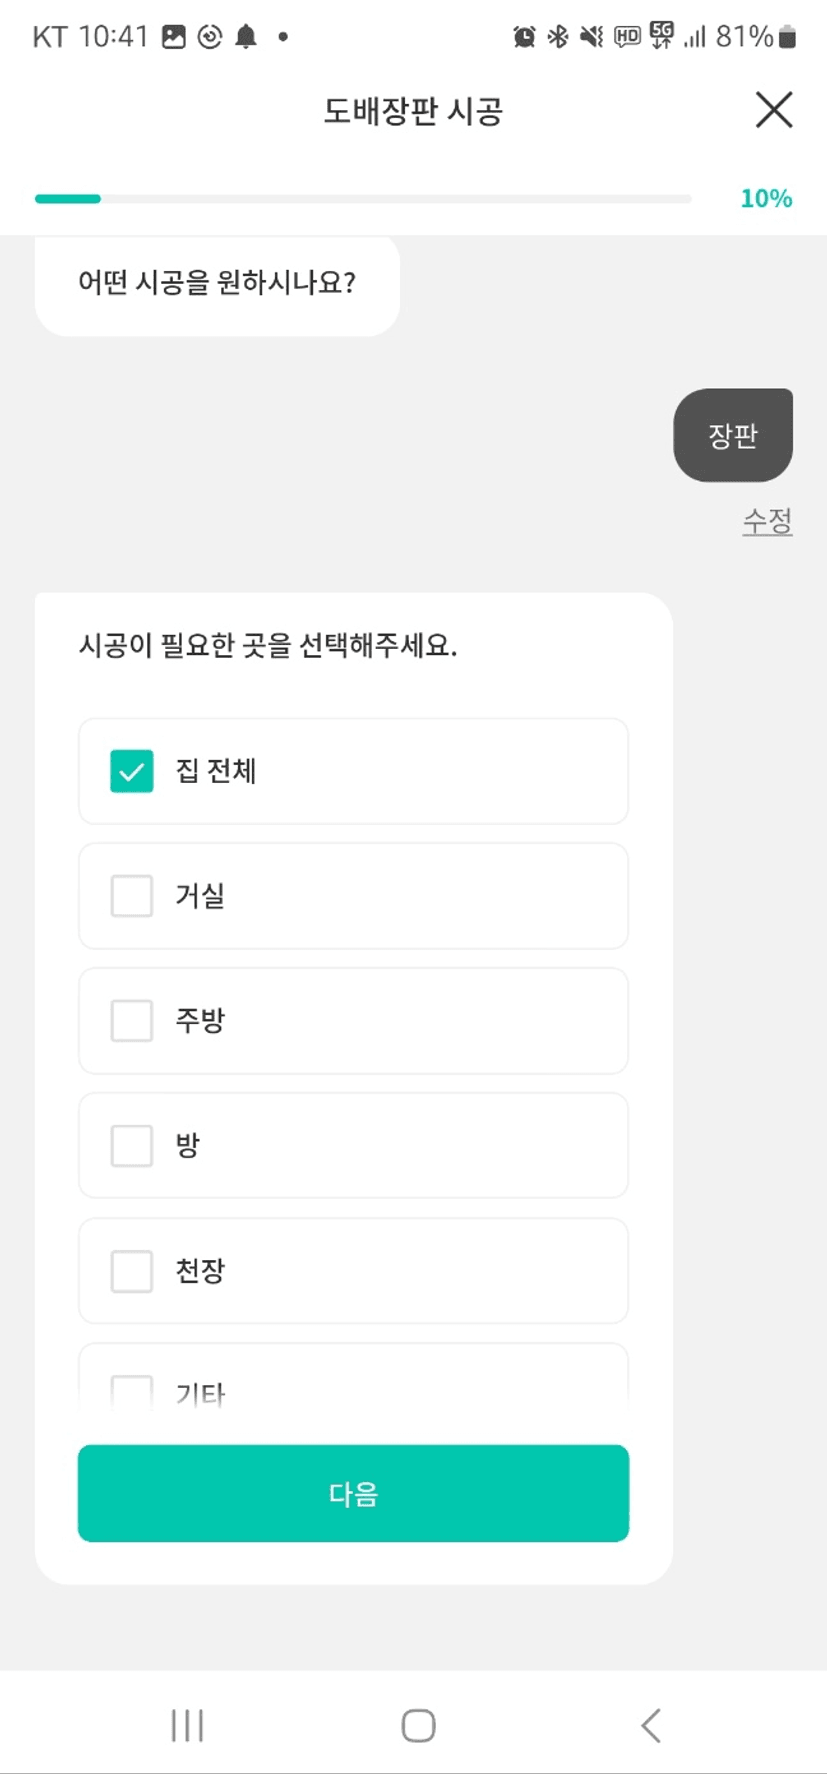827x1774 pixels.
Task: Tap the Bluetooth status icon
Action: click(x=558, y=37)
